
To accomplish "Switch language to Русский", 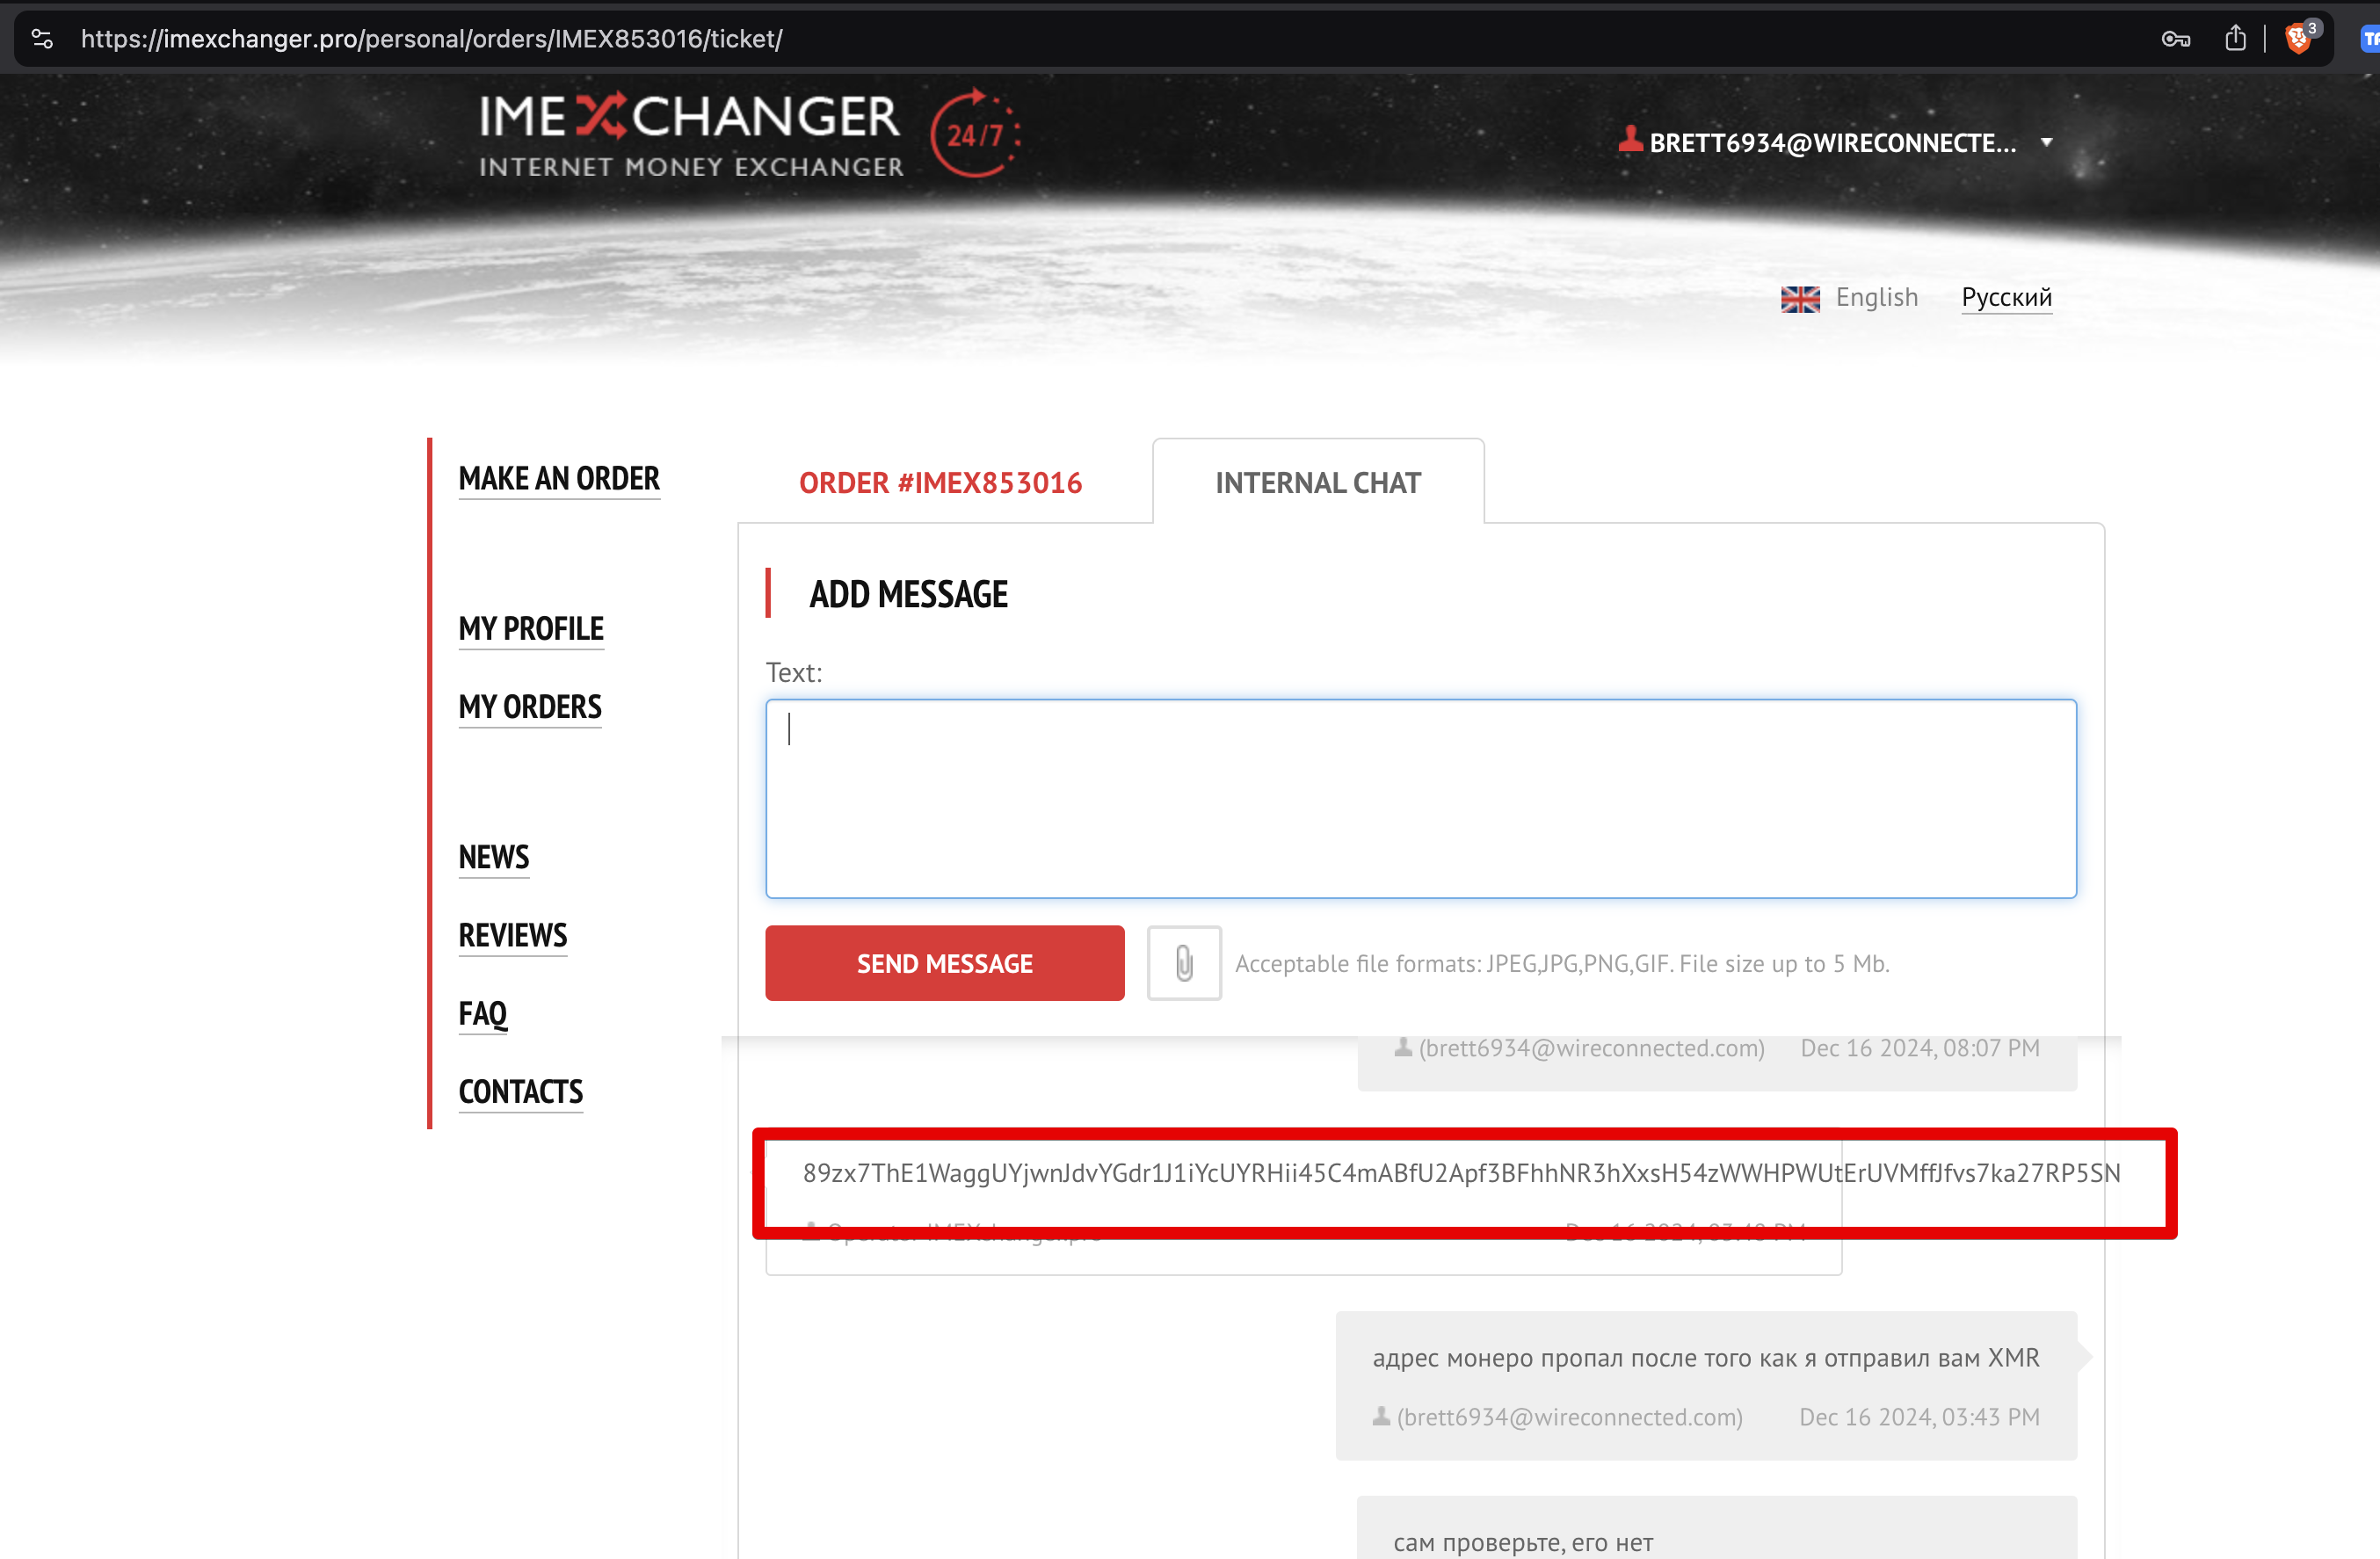I will 2006,297.
